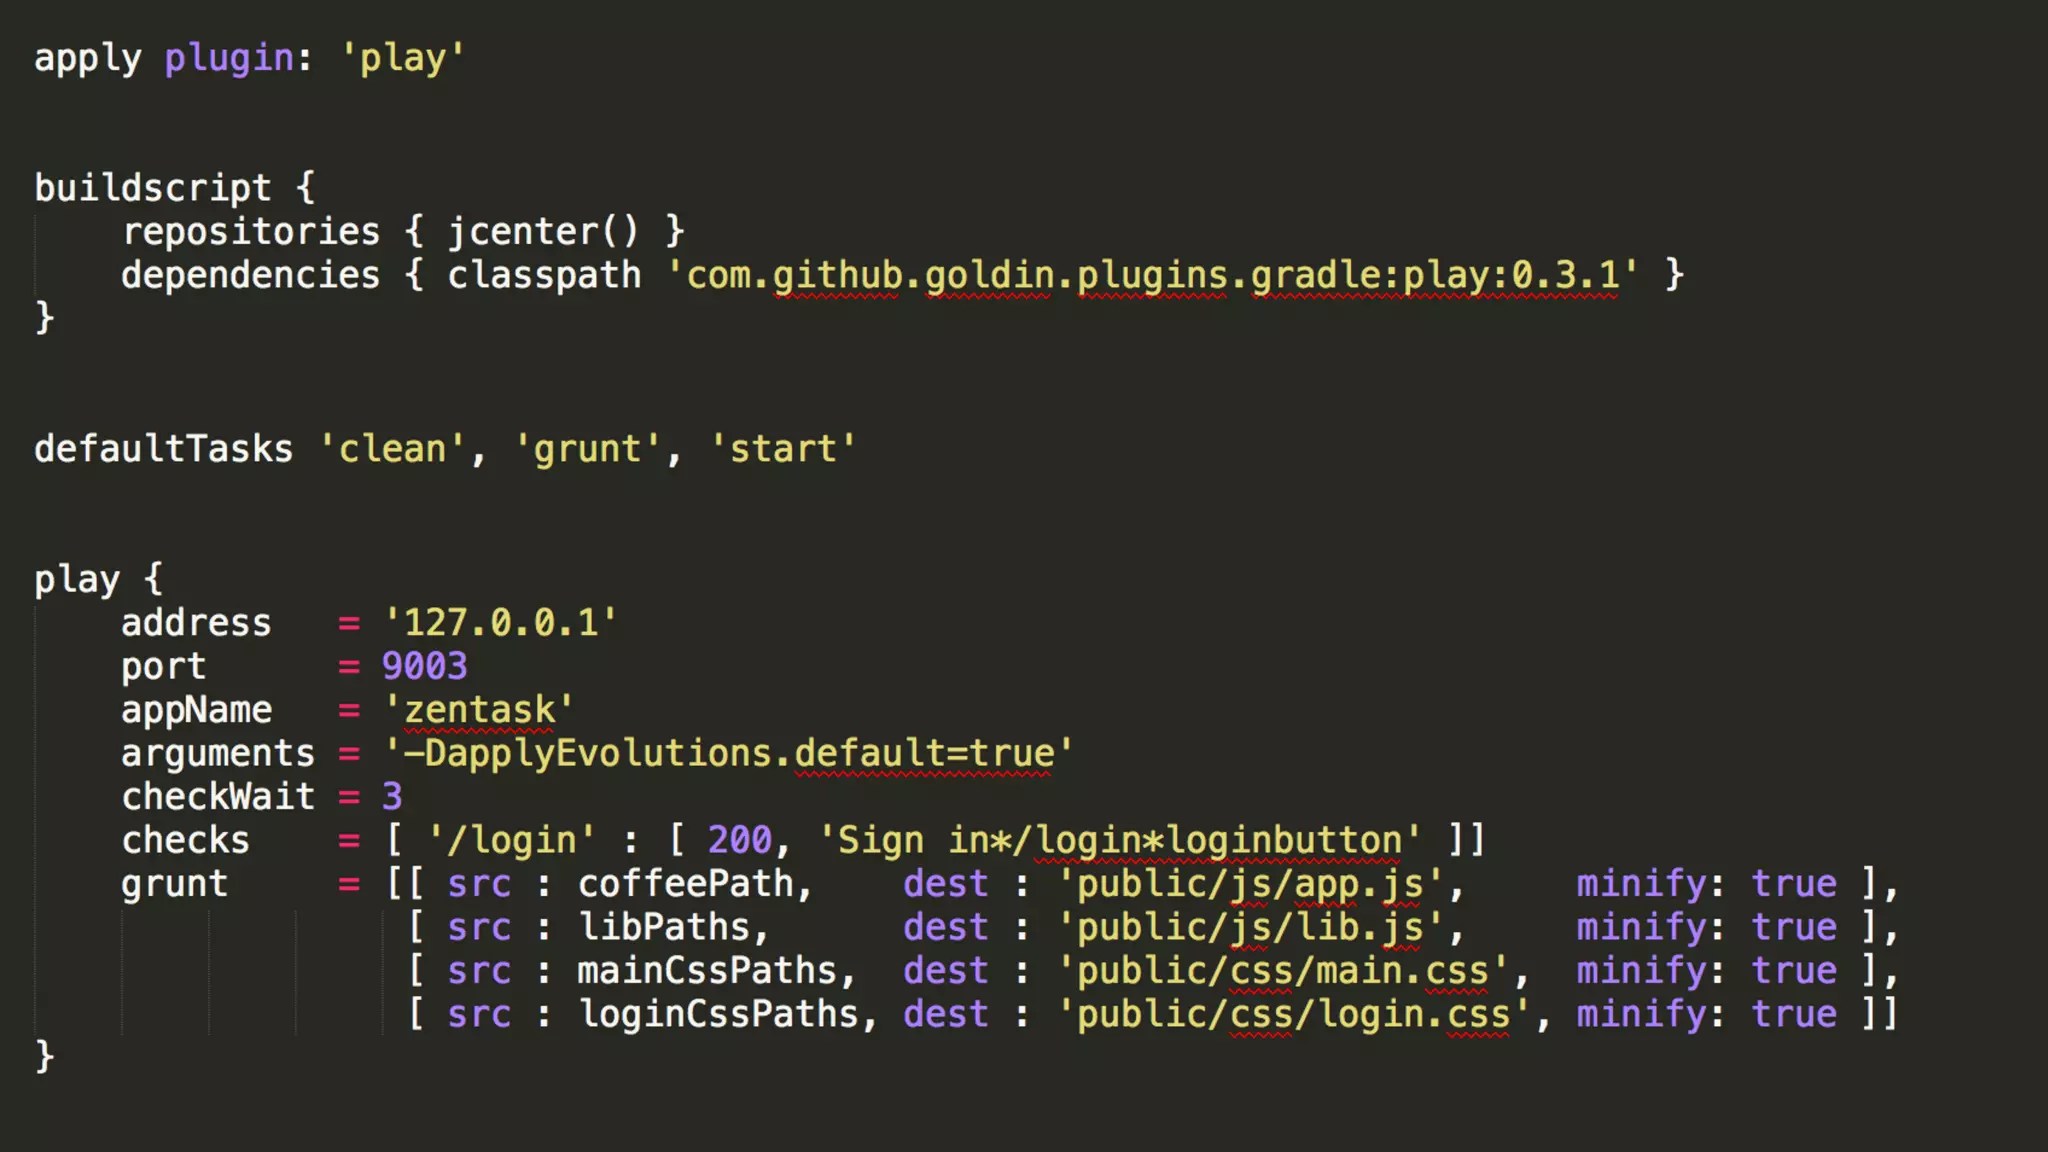
Task: Click the 'start' default task string
Action: 783,449
